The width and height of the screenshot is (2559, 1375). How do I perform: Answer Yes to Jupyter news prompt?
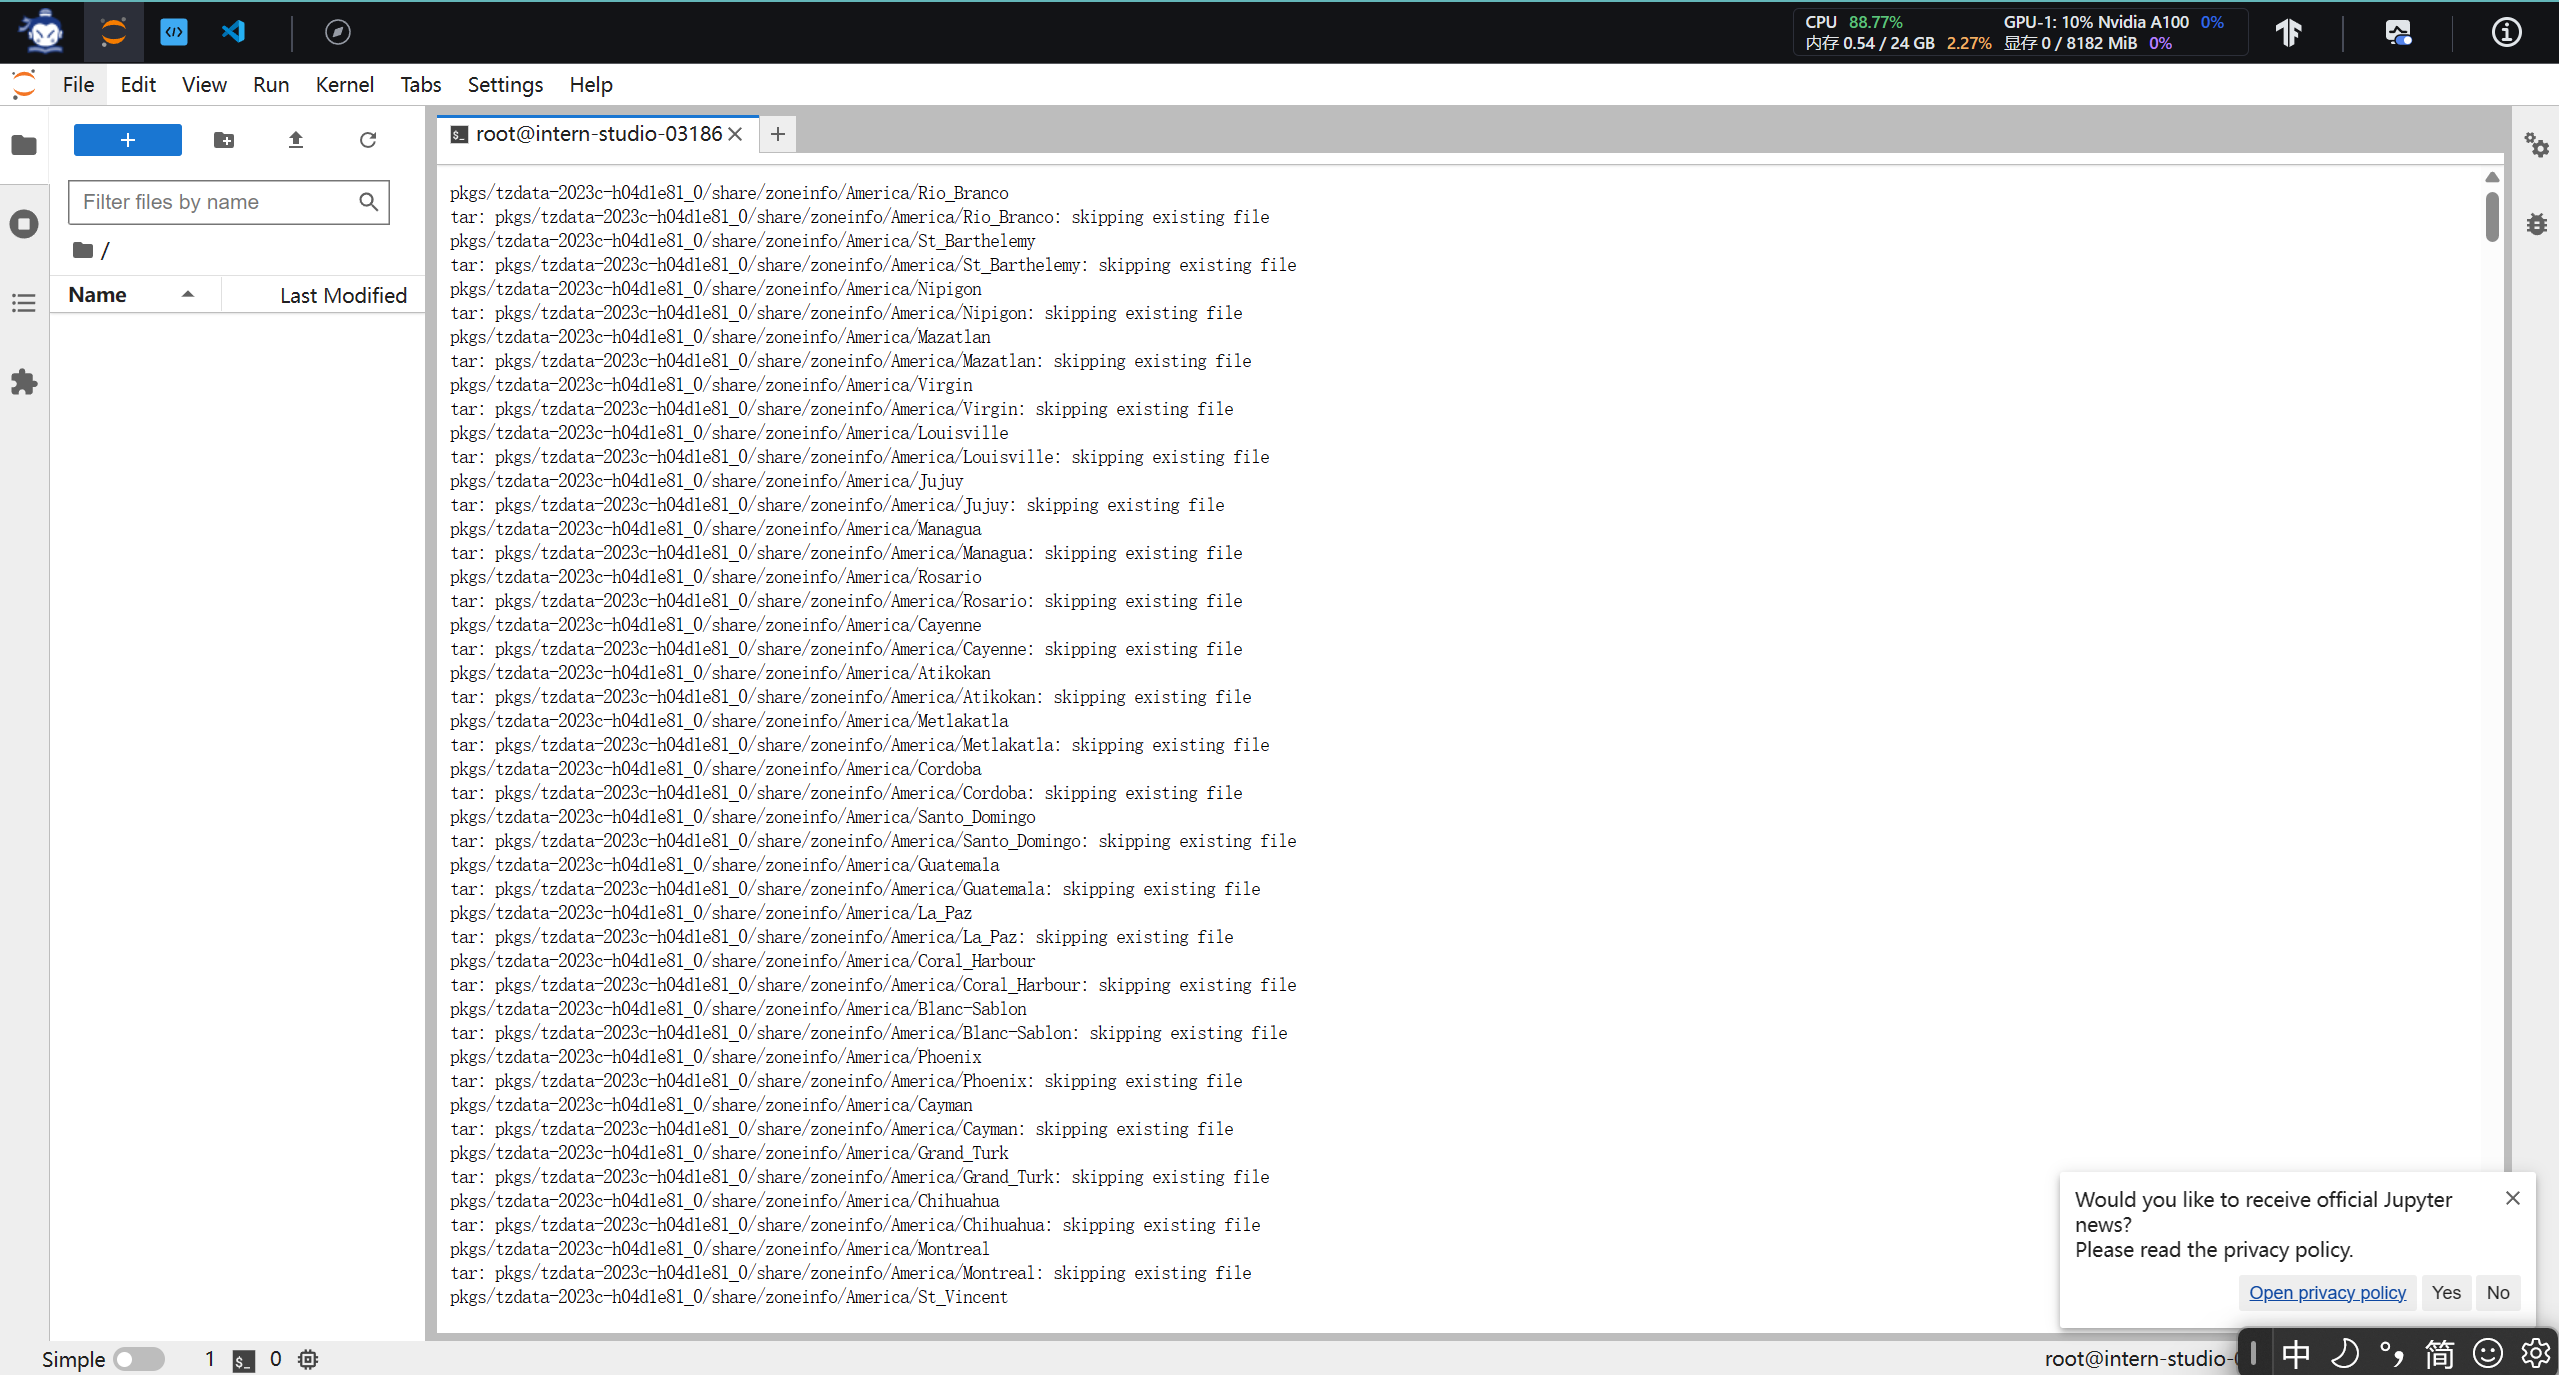point(2446,1293)
